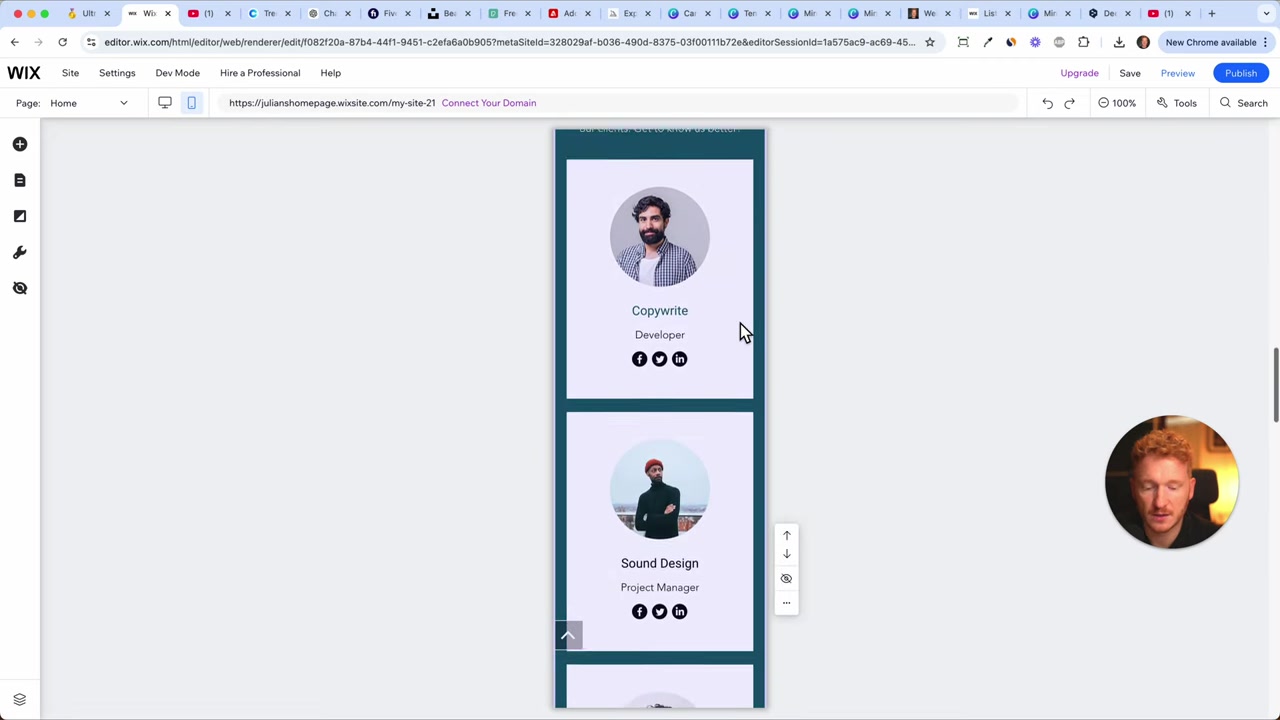Open the Chrome downloads icon
Viewport: 1280px width, 720px height.
tap(1119, 42)
